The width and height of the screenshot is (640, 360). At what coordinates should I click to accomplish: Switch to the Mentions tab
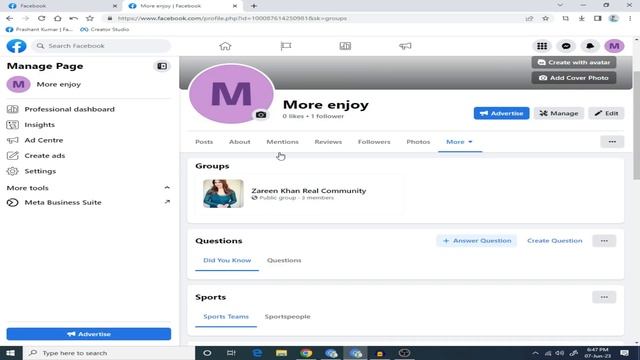tap(282, 142)
